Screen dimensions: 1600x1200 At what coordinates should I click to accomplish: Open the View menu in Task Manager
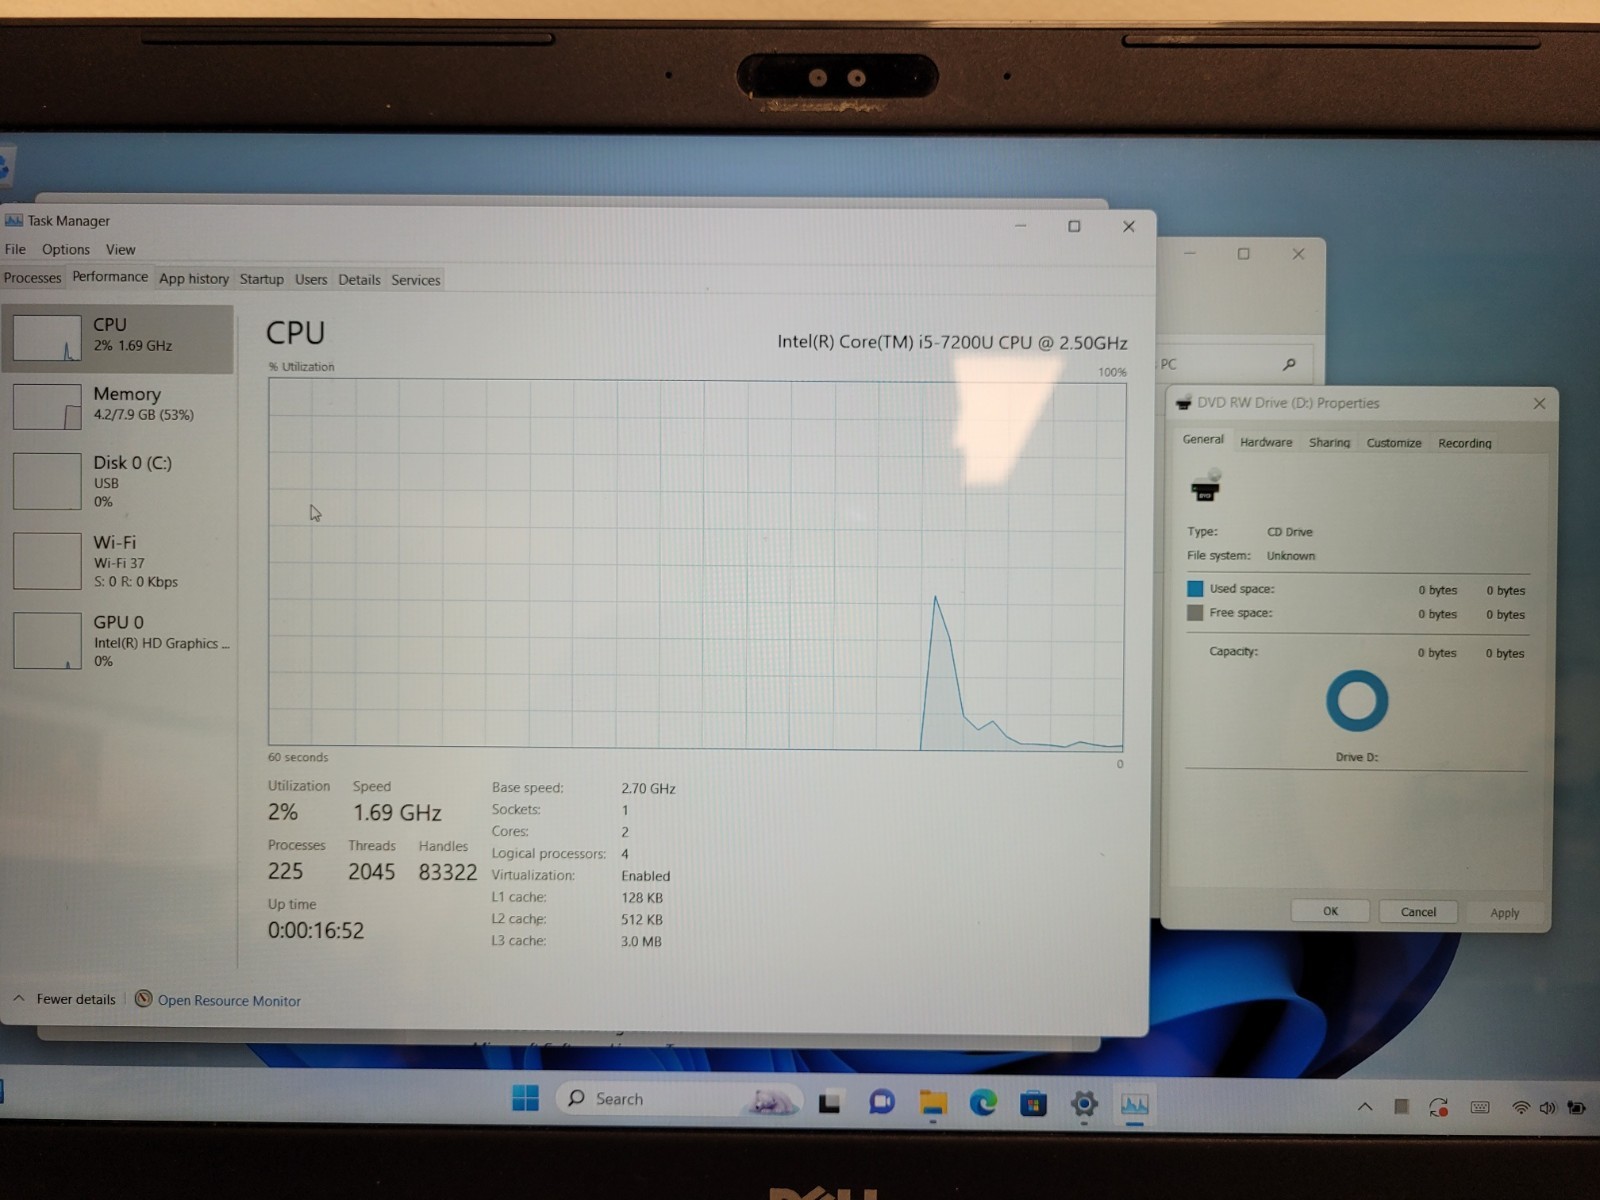point(120,249)
